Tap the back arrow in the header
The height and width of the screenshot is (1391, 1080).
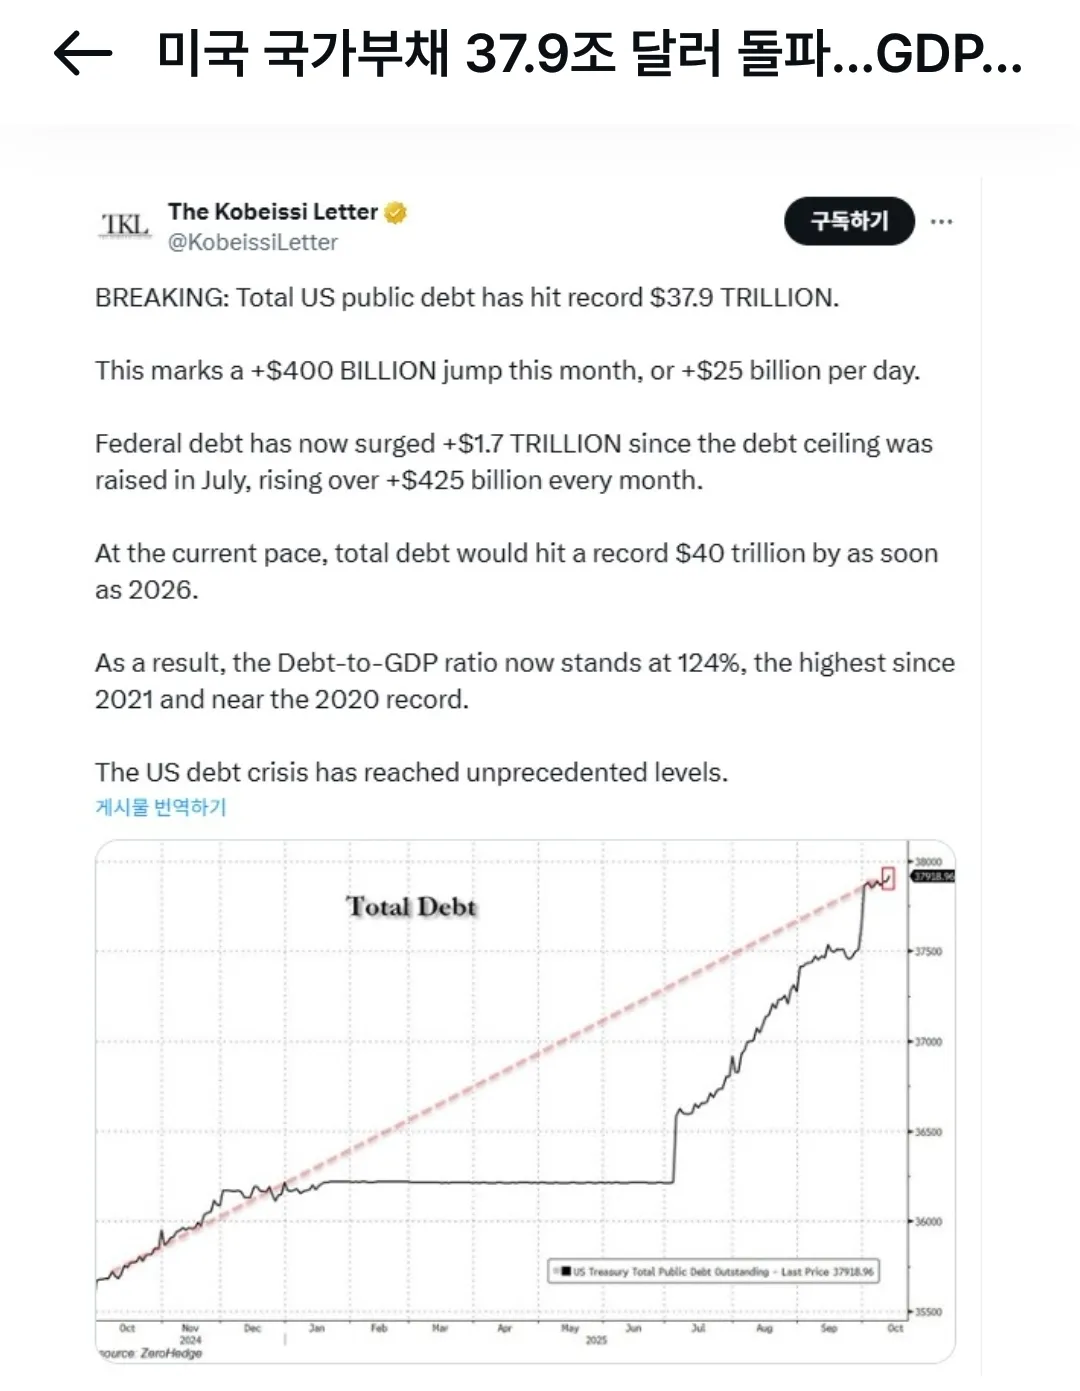[82, 53]
